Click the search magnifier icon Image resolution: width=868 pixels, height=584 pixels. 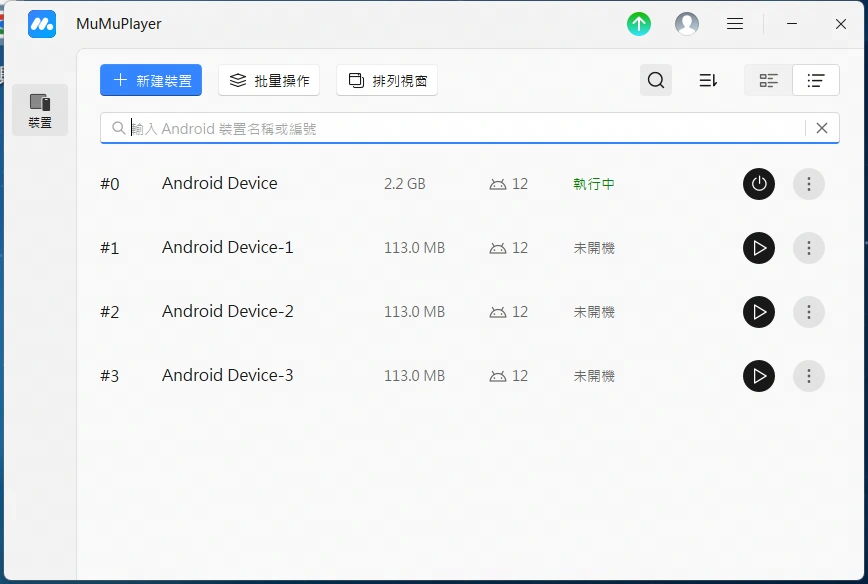[656, 80]
